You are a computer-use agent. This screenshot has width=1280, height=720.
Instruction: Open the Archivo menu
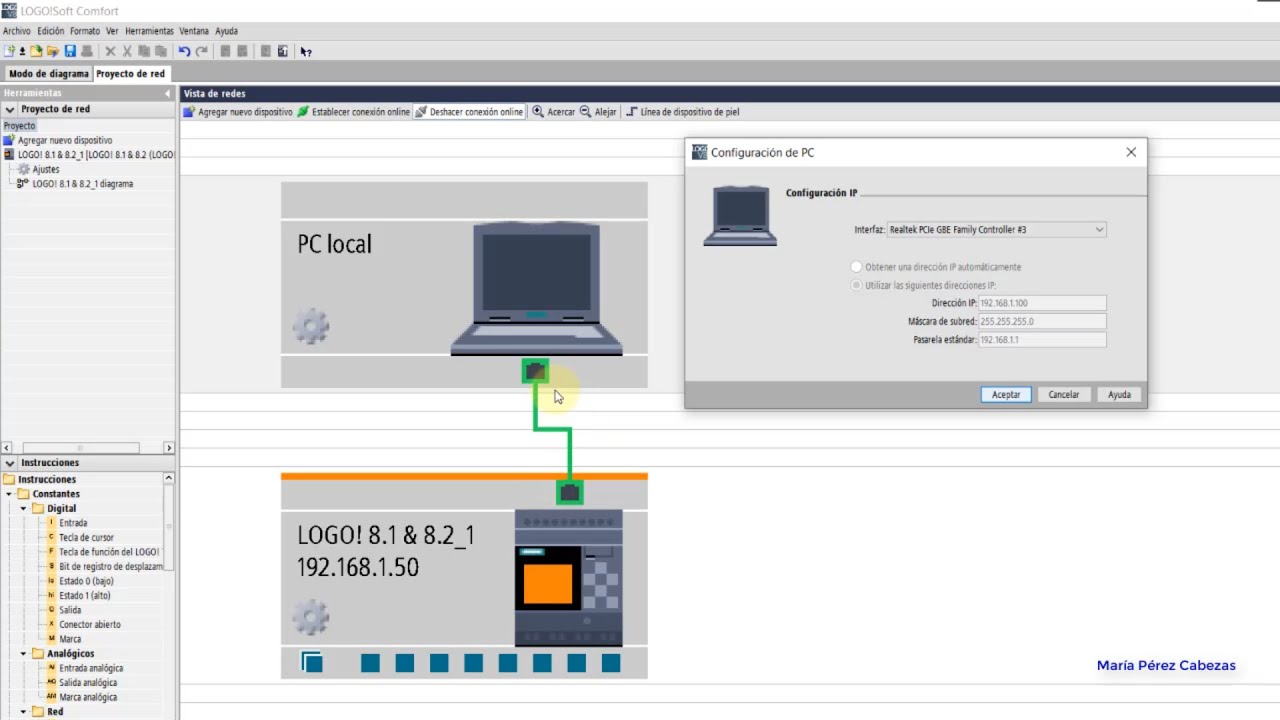pos(16,31)
